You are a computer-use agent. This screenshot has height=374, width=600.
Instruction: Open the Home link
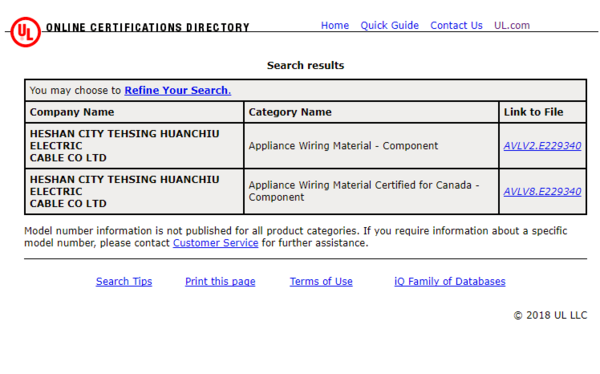click(x=335, y=26)
